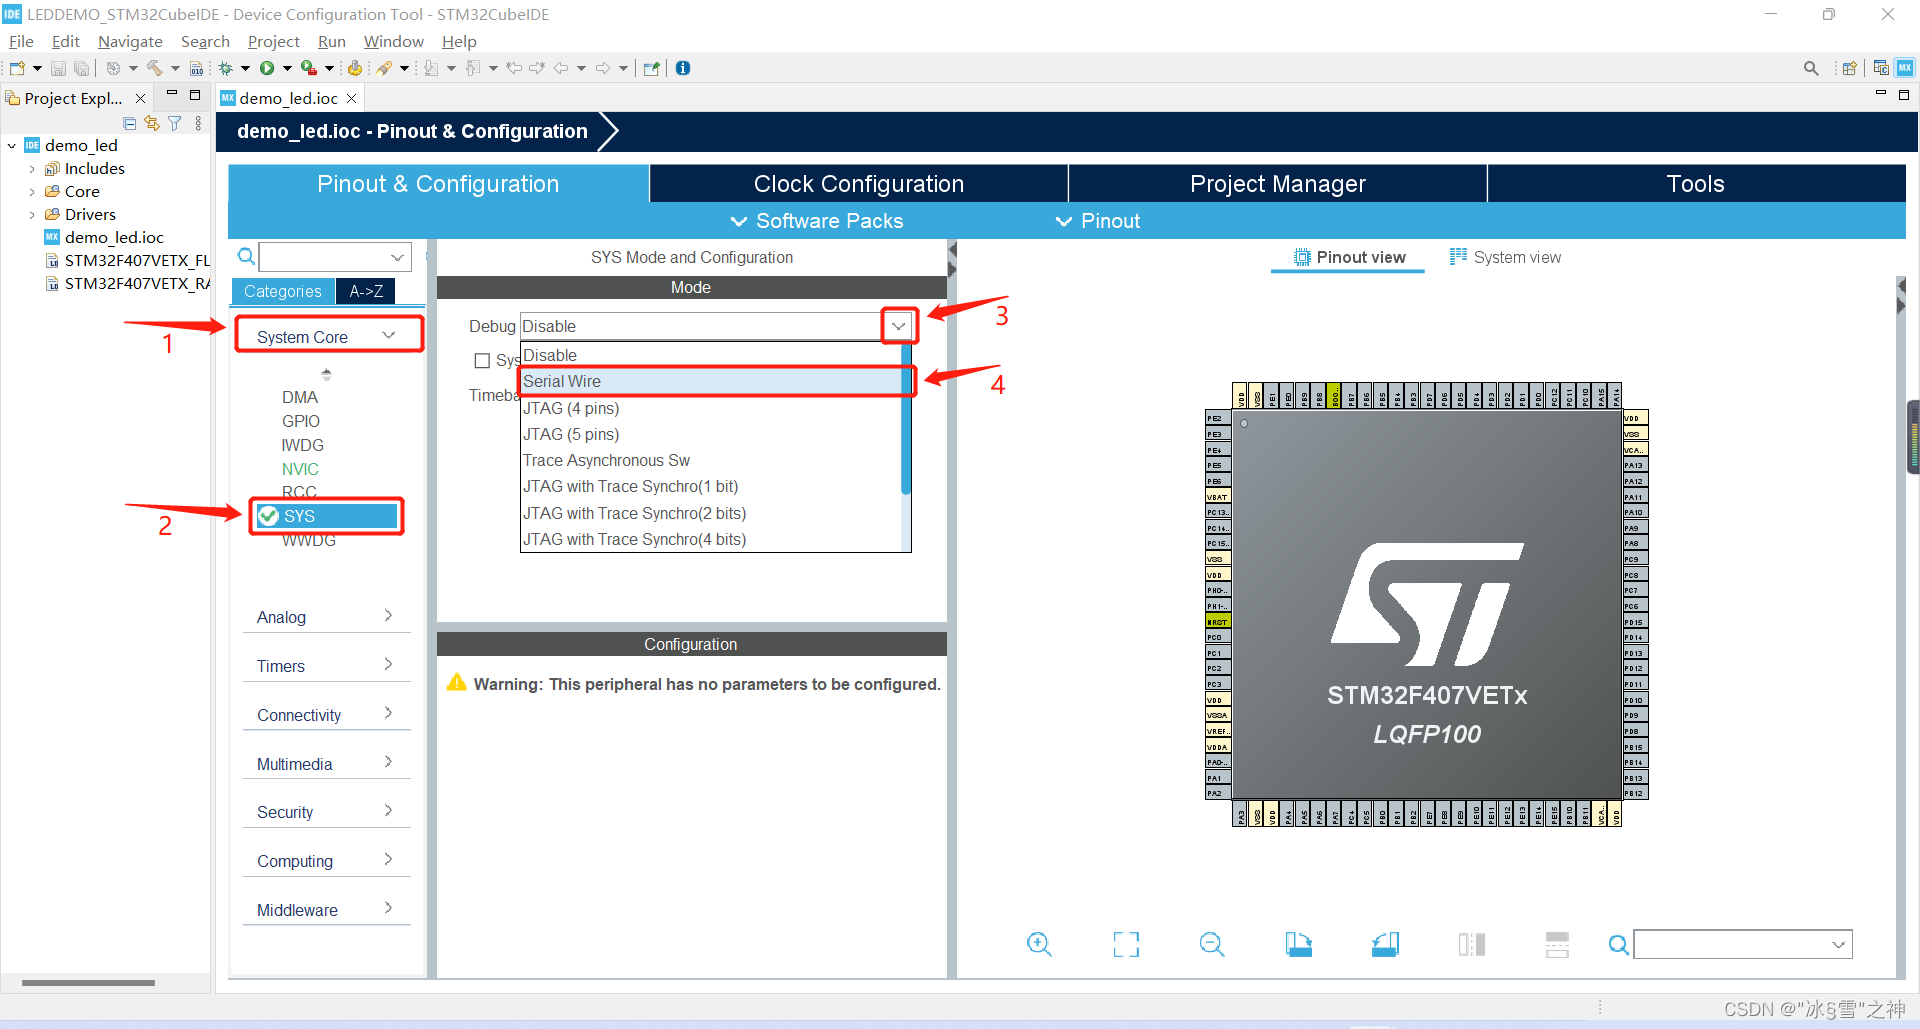Click the horizontal split view icon
Viewport: 1920px width, 1029px height.
[x=1557, y=944]
